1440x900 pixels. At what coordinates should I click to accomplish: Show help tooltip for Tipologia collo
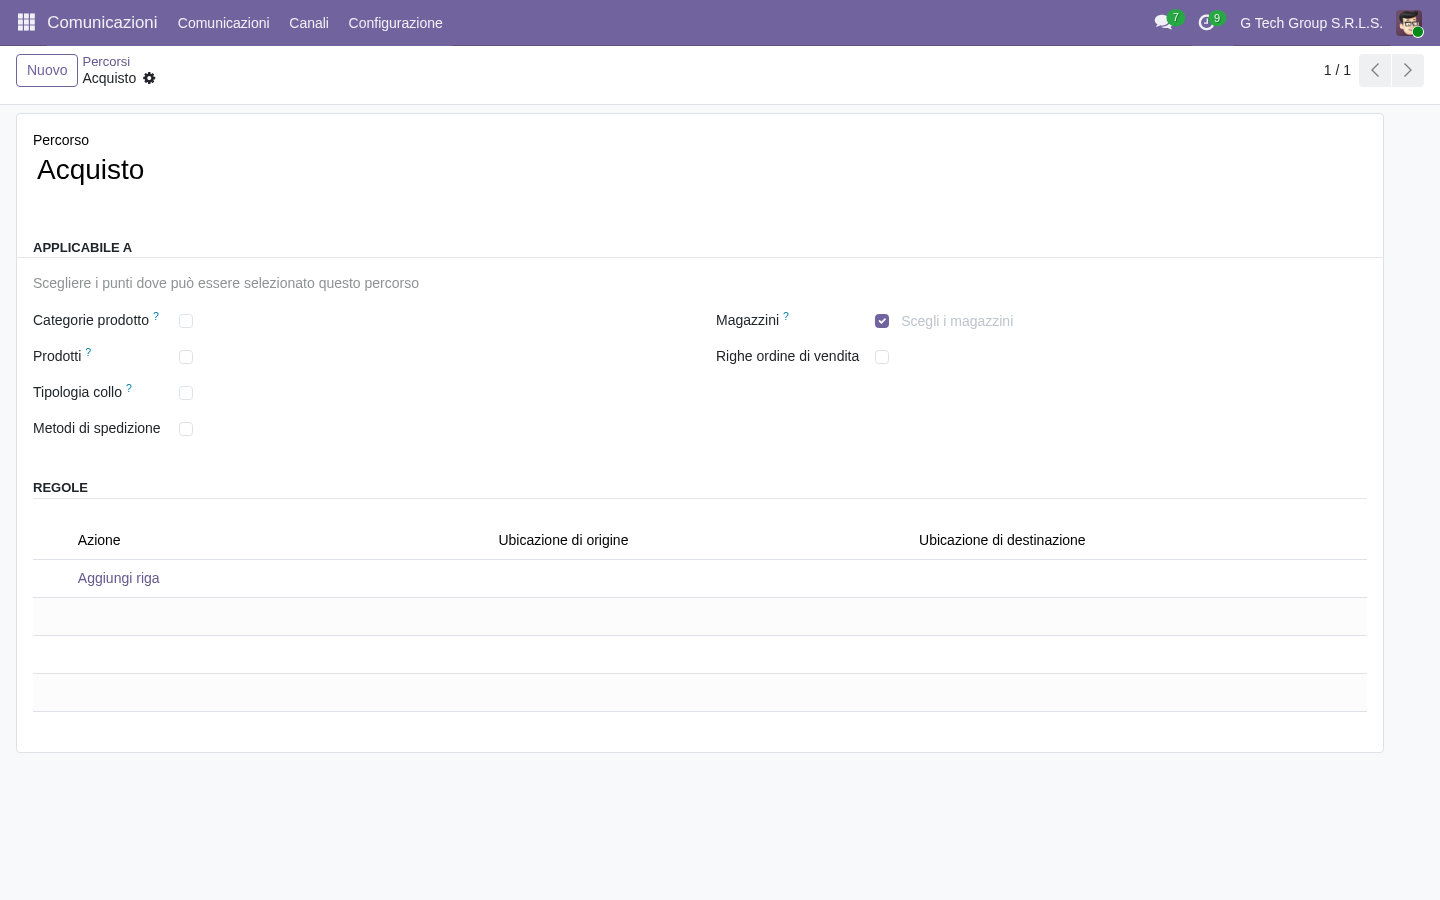click(129, 388)
